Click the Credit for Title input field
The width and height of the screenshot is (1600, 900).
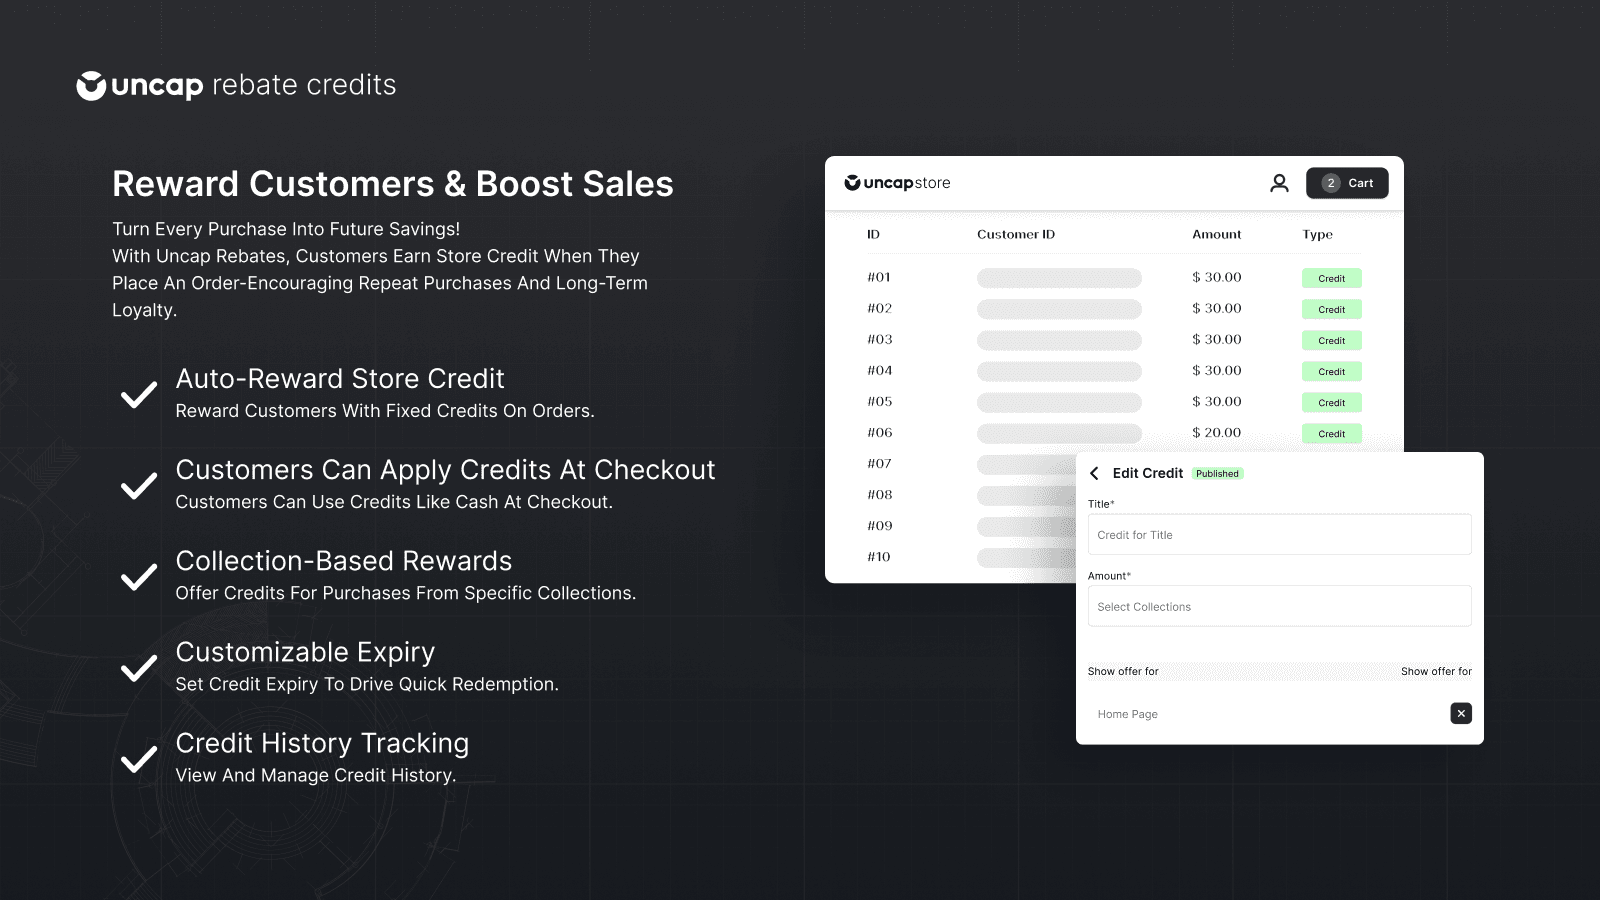coord(1279,535)
